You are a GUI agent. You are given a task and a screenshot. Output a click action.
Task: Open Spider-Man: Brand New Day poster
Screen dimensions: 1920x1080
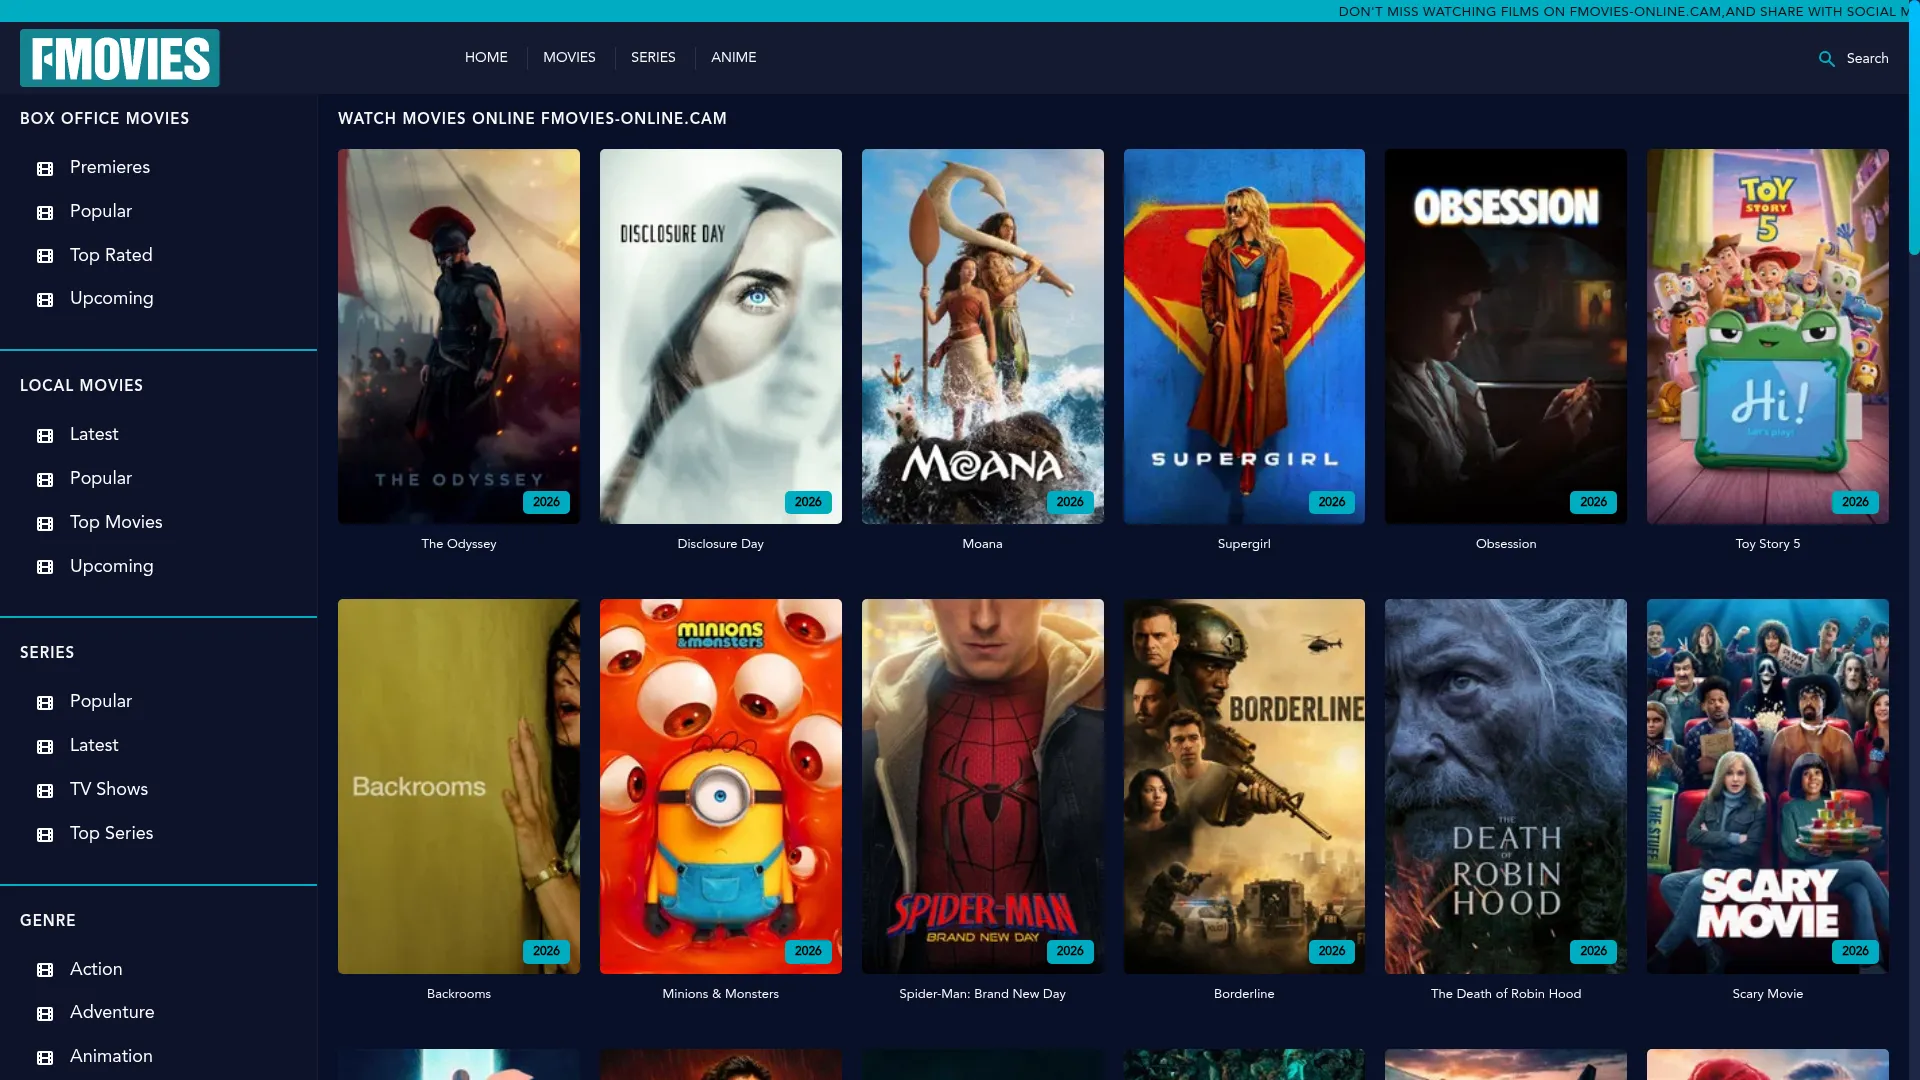point(983,786)
